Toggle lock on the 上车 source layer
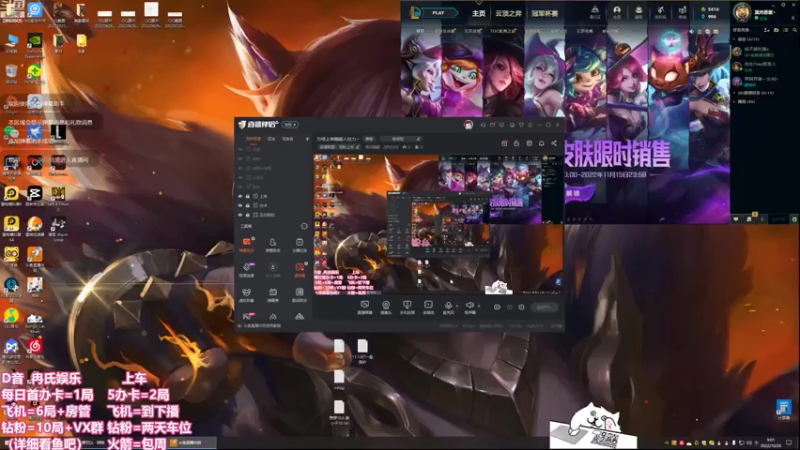This screenshot has height=450, width=800. pos(248,196)
